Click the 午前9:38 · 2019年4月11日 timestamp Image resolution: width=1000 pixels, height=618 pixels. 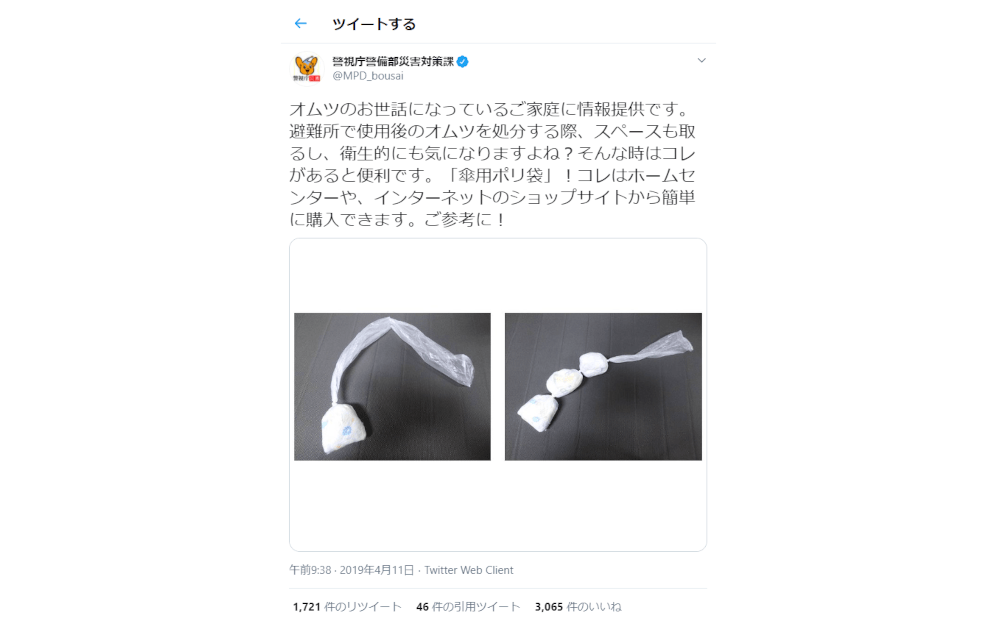351,570
